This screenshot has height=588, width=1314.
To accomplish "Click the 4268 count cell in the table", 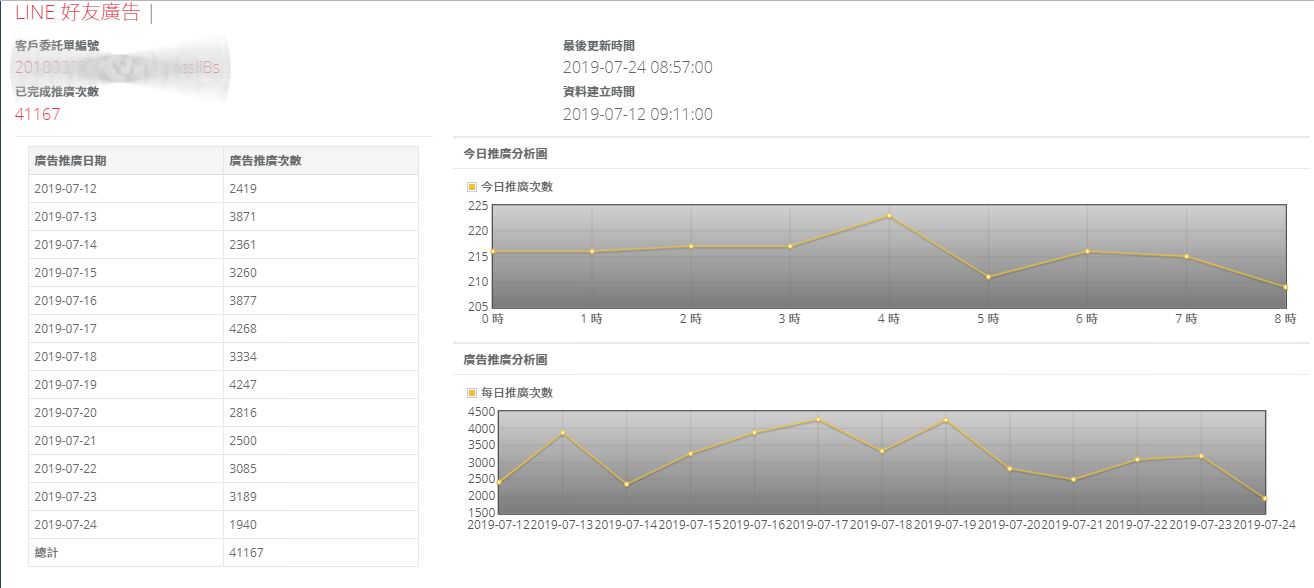I will tap(243, 329).
